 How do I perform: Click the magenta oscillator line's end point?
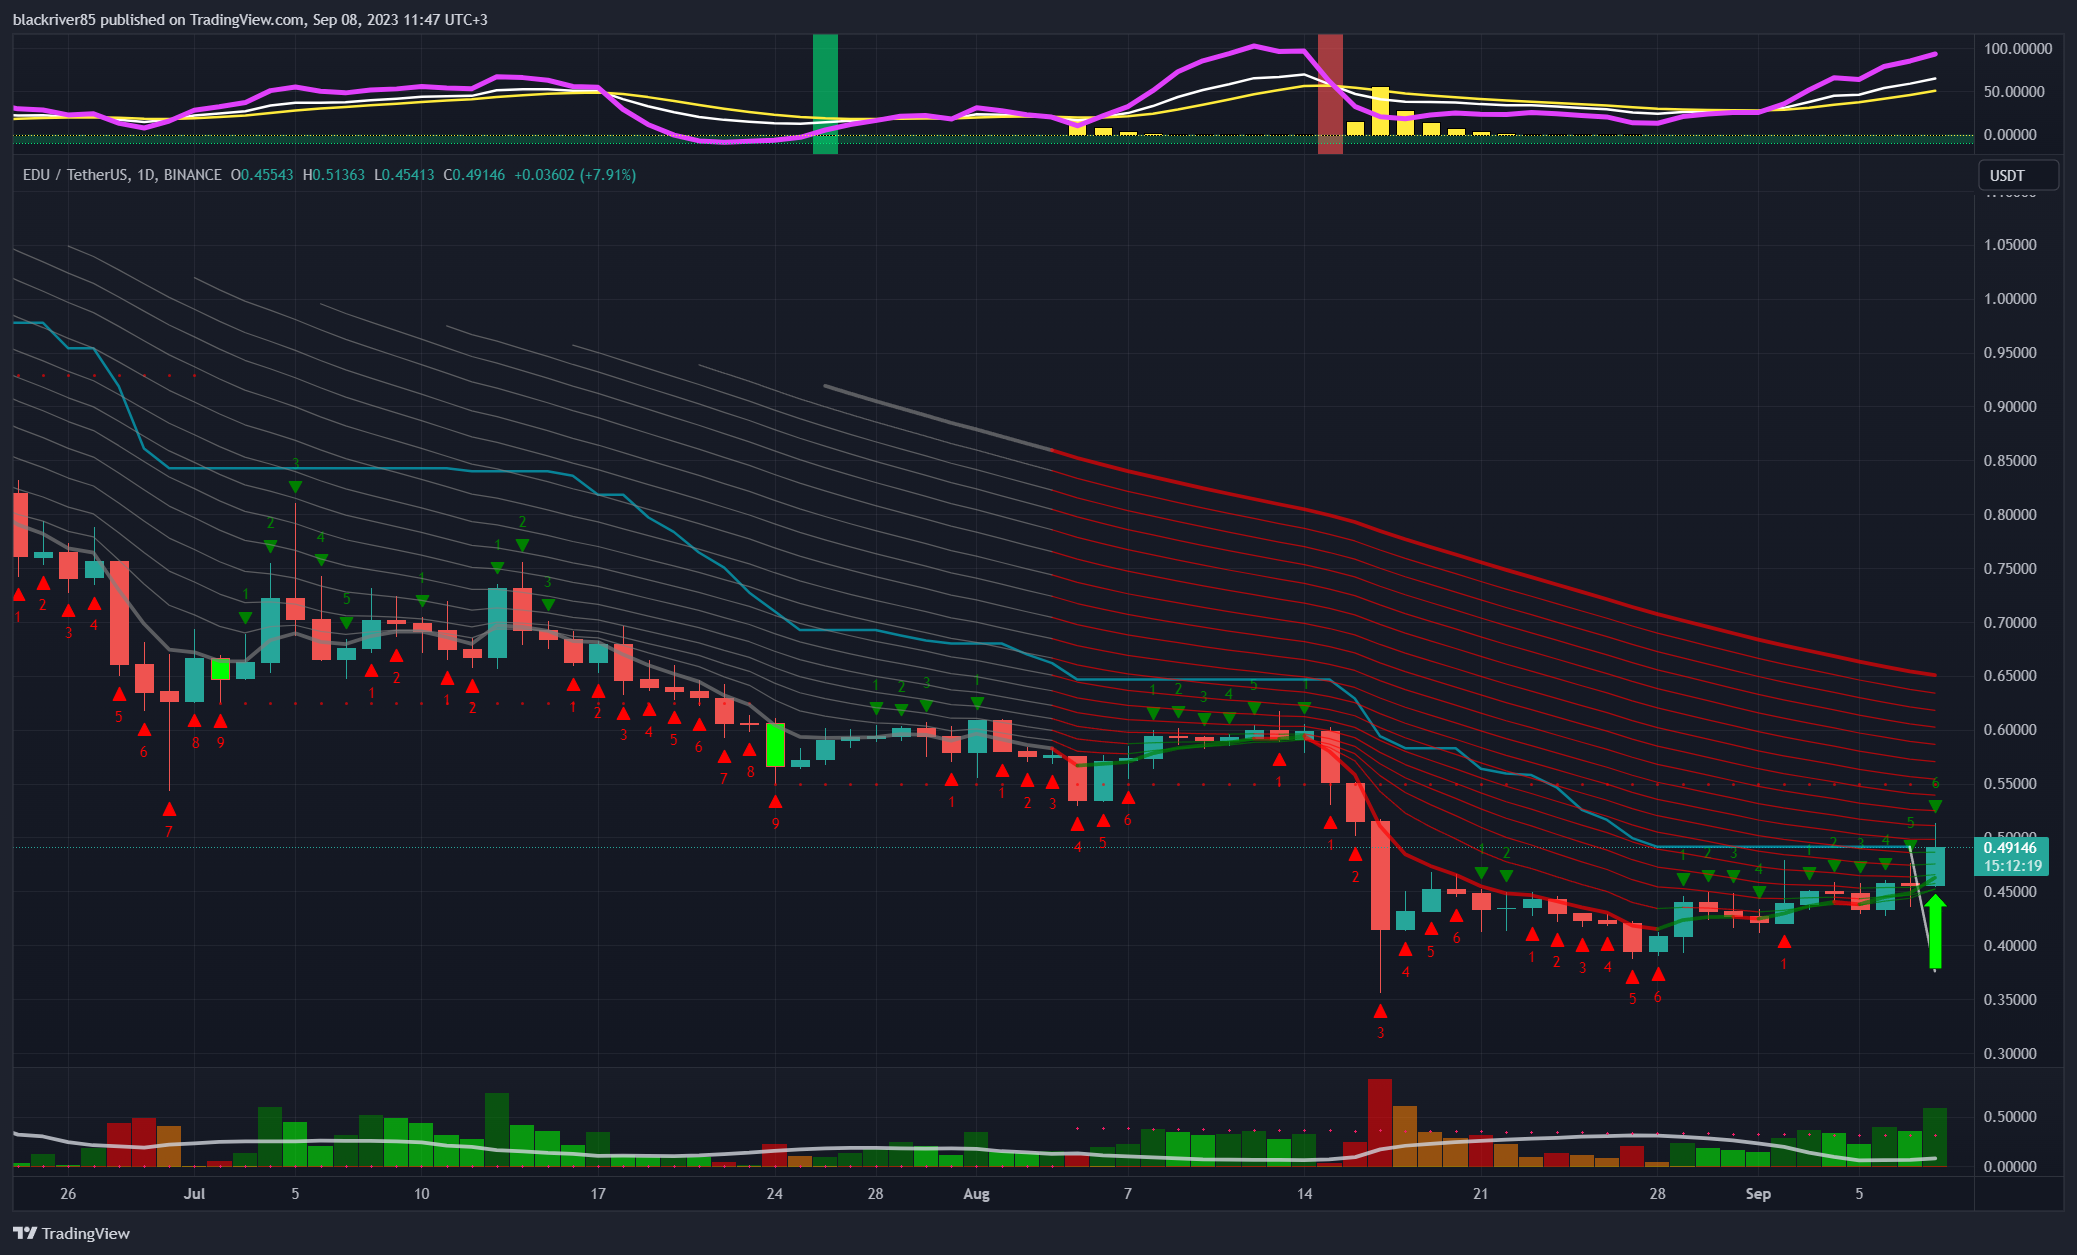click(x=1935, y=54)
